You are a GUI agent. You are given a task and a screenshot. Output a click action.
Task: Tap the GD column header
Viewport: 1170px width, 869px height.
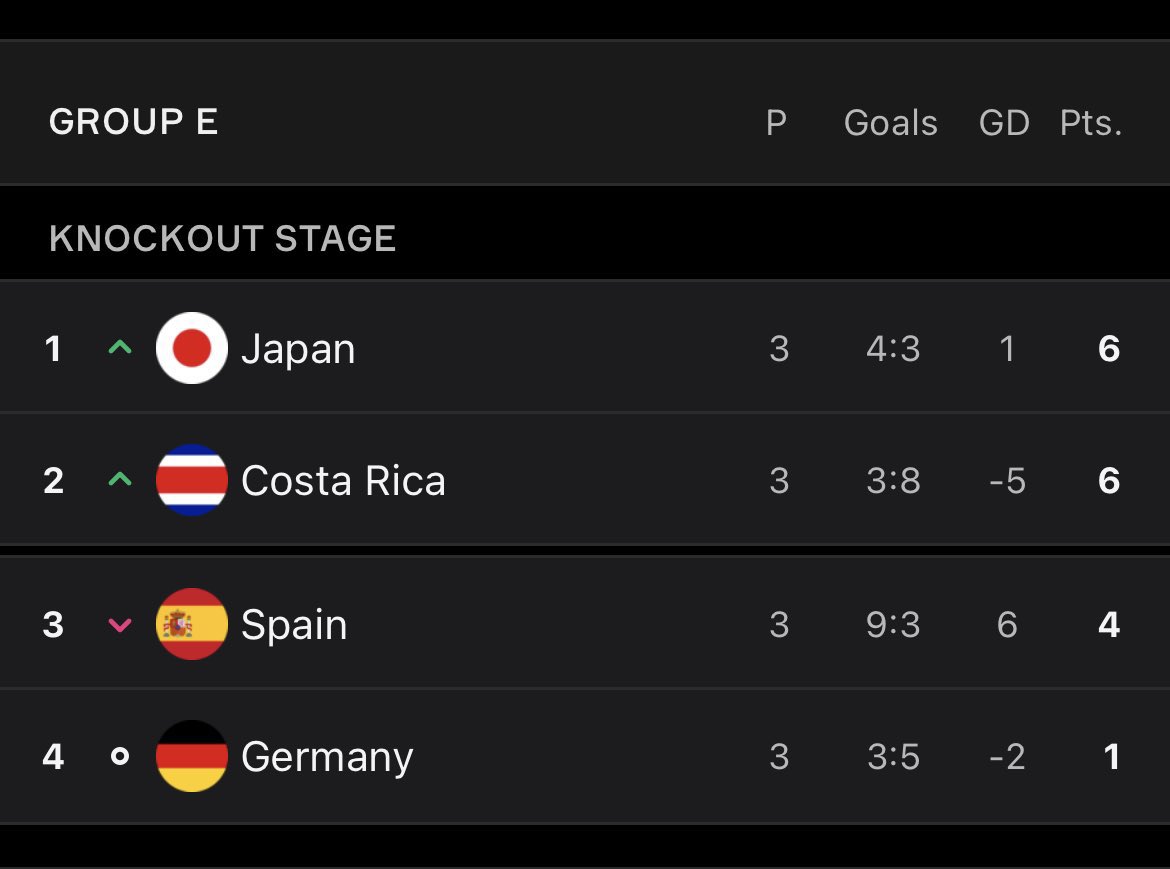(1004, 123)
